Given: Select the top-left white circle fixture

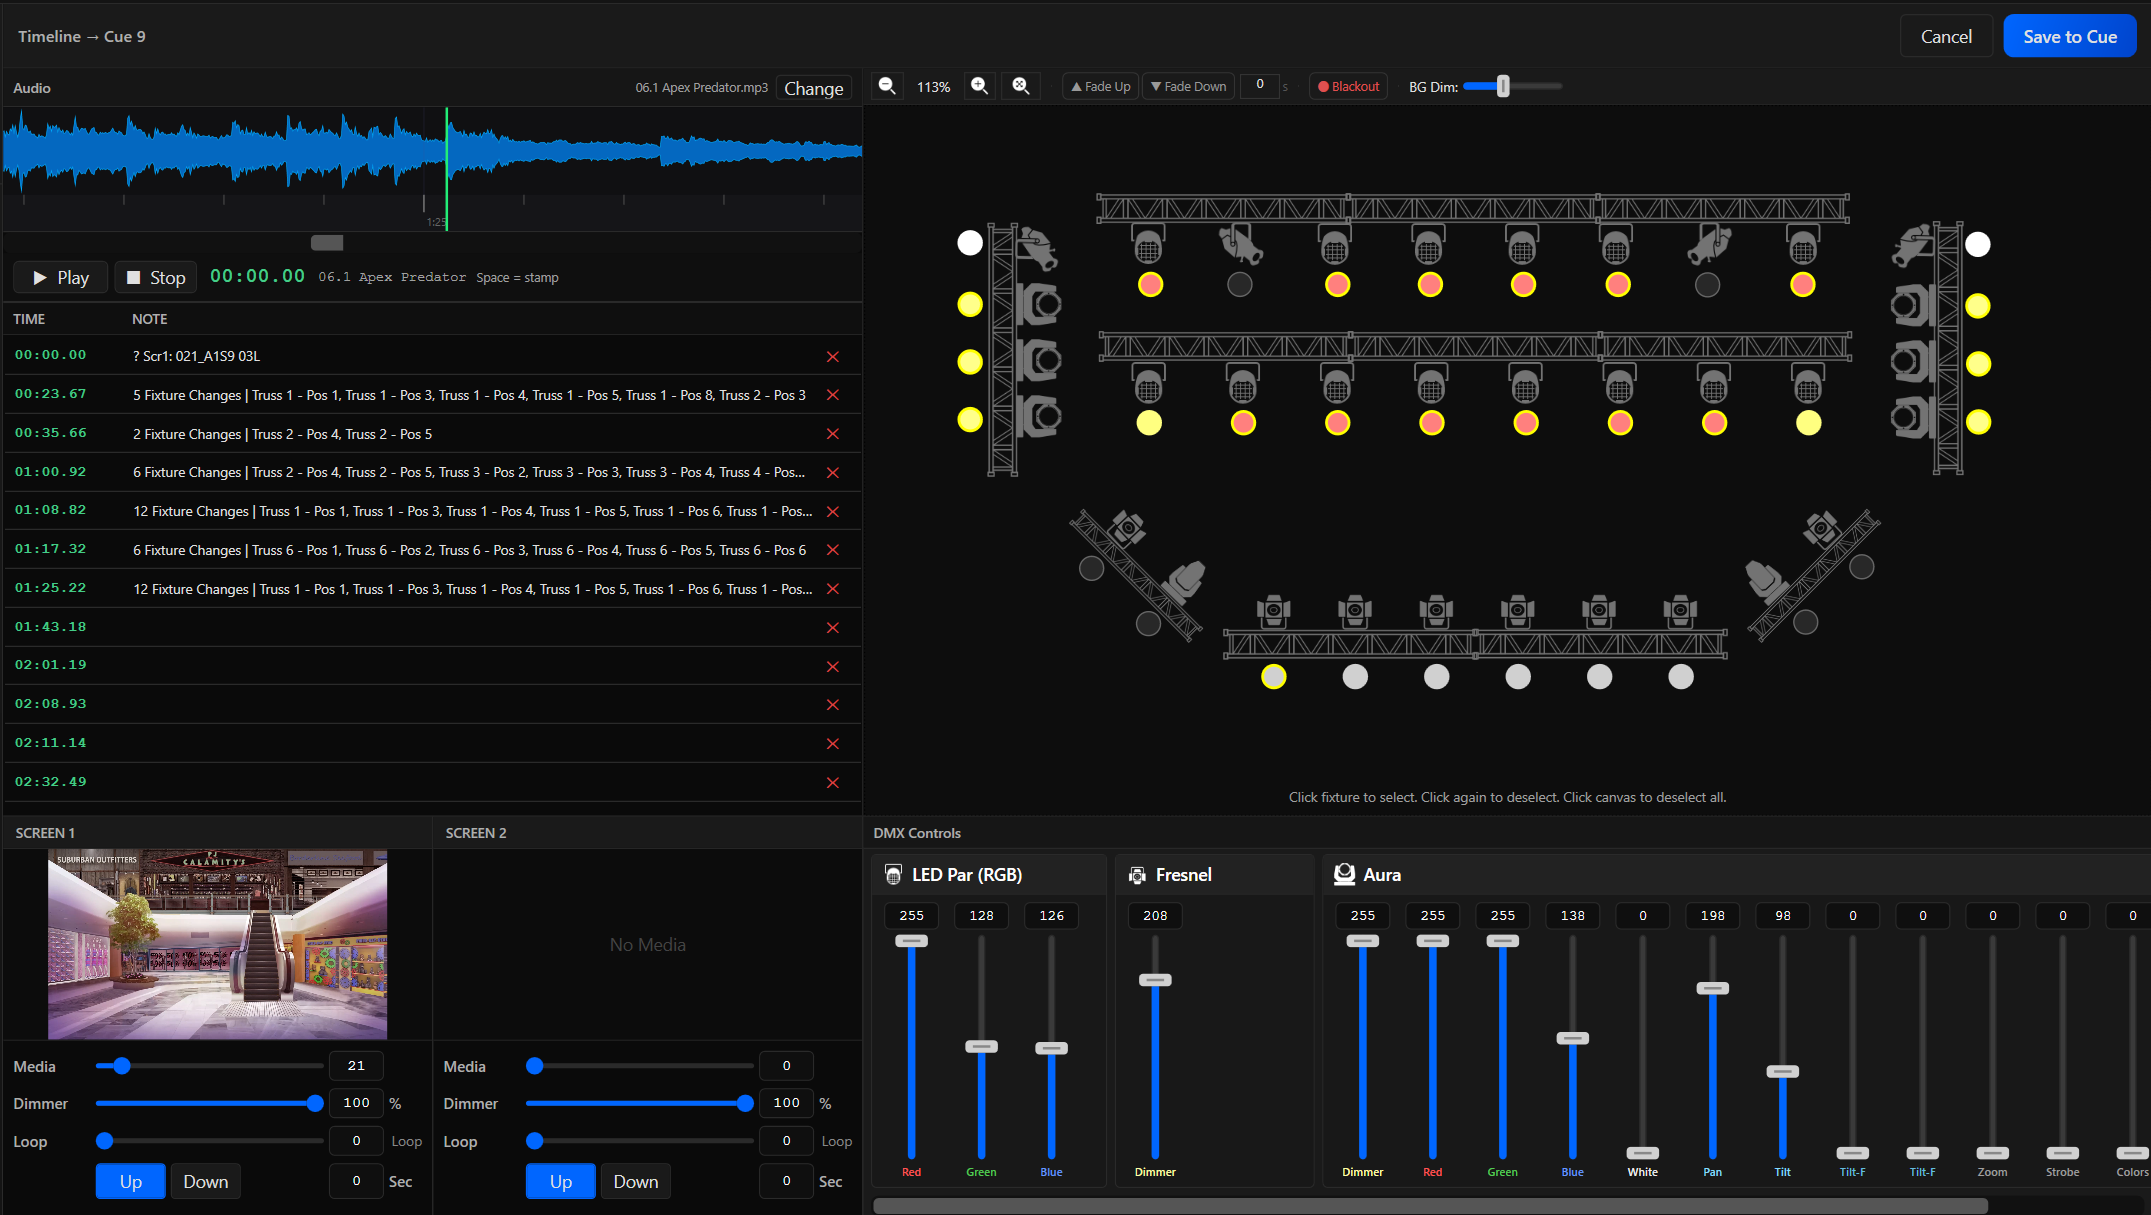Looking at the screenshot, I should (970, 243).
